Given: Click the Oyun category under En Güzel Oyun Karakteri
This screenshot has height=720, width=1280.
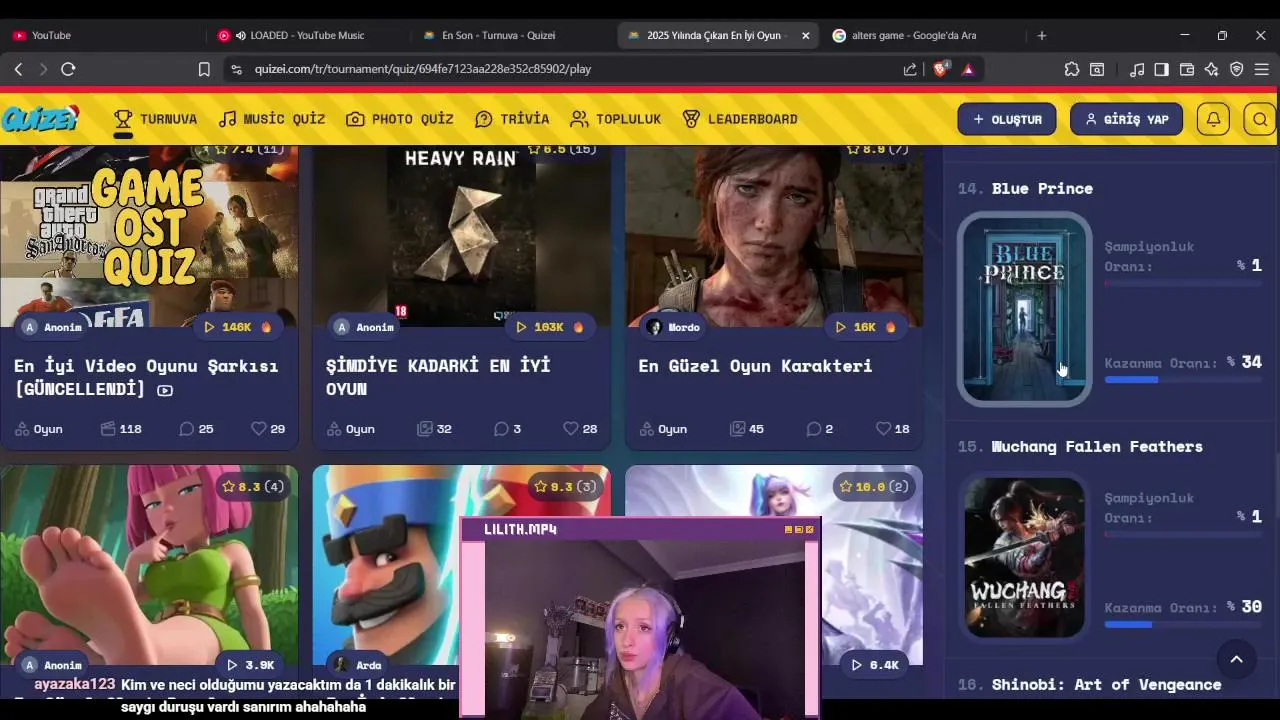Looking at the screenshot, I should pos(663,428).
